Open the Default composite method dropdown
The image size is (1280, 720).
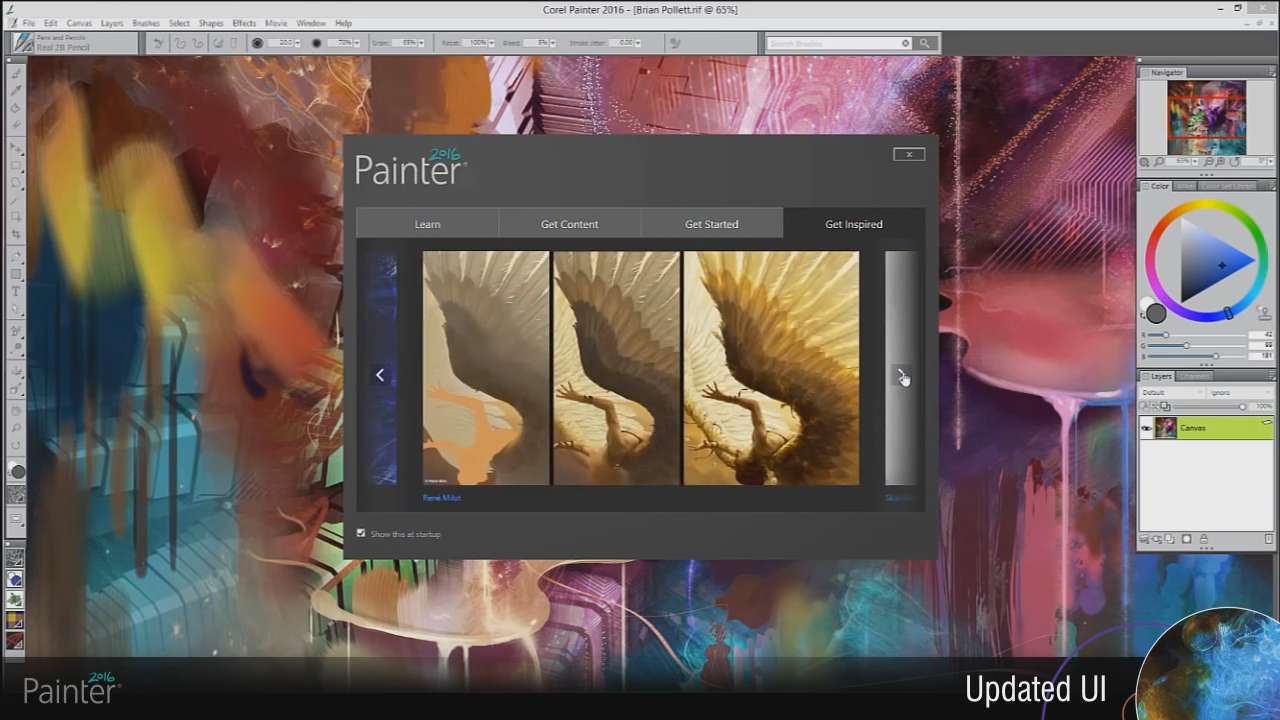(x=1172, y=392)
